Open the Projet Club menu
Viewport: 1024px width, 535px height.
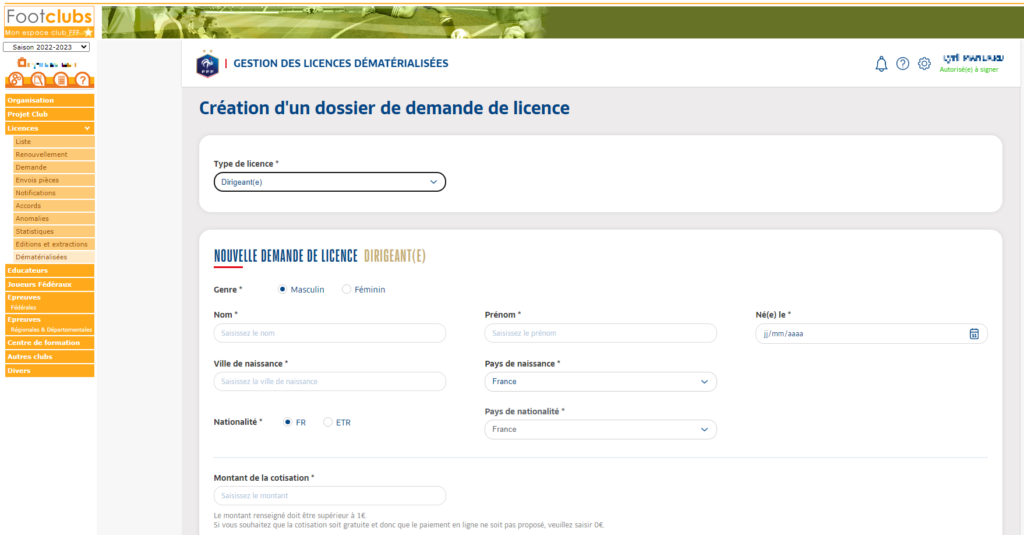50,114
